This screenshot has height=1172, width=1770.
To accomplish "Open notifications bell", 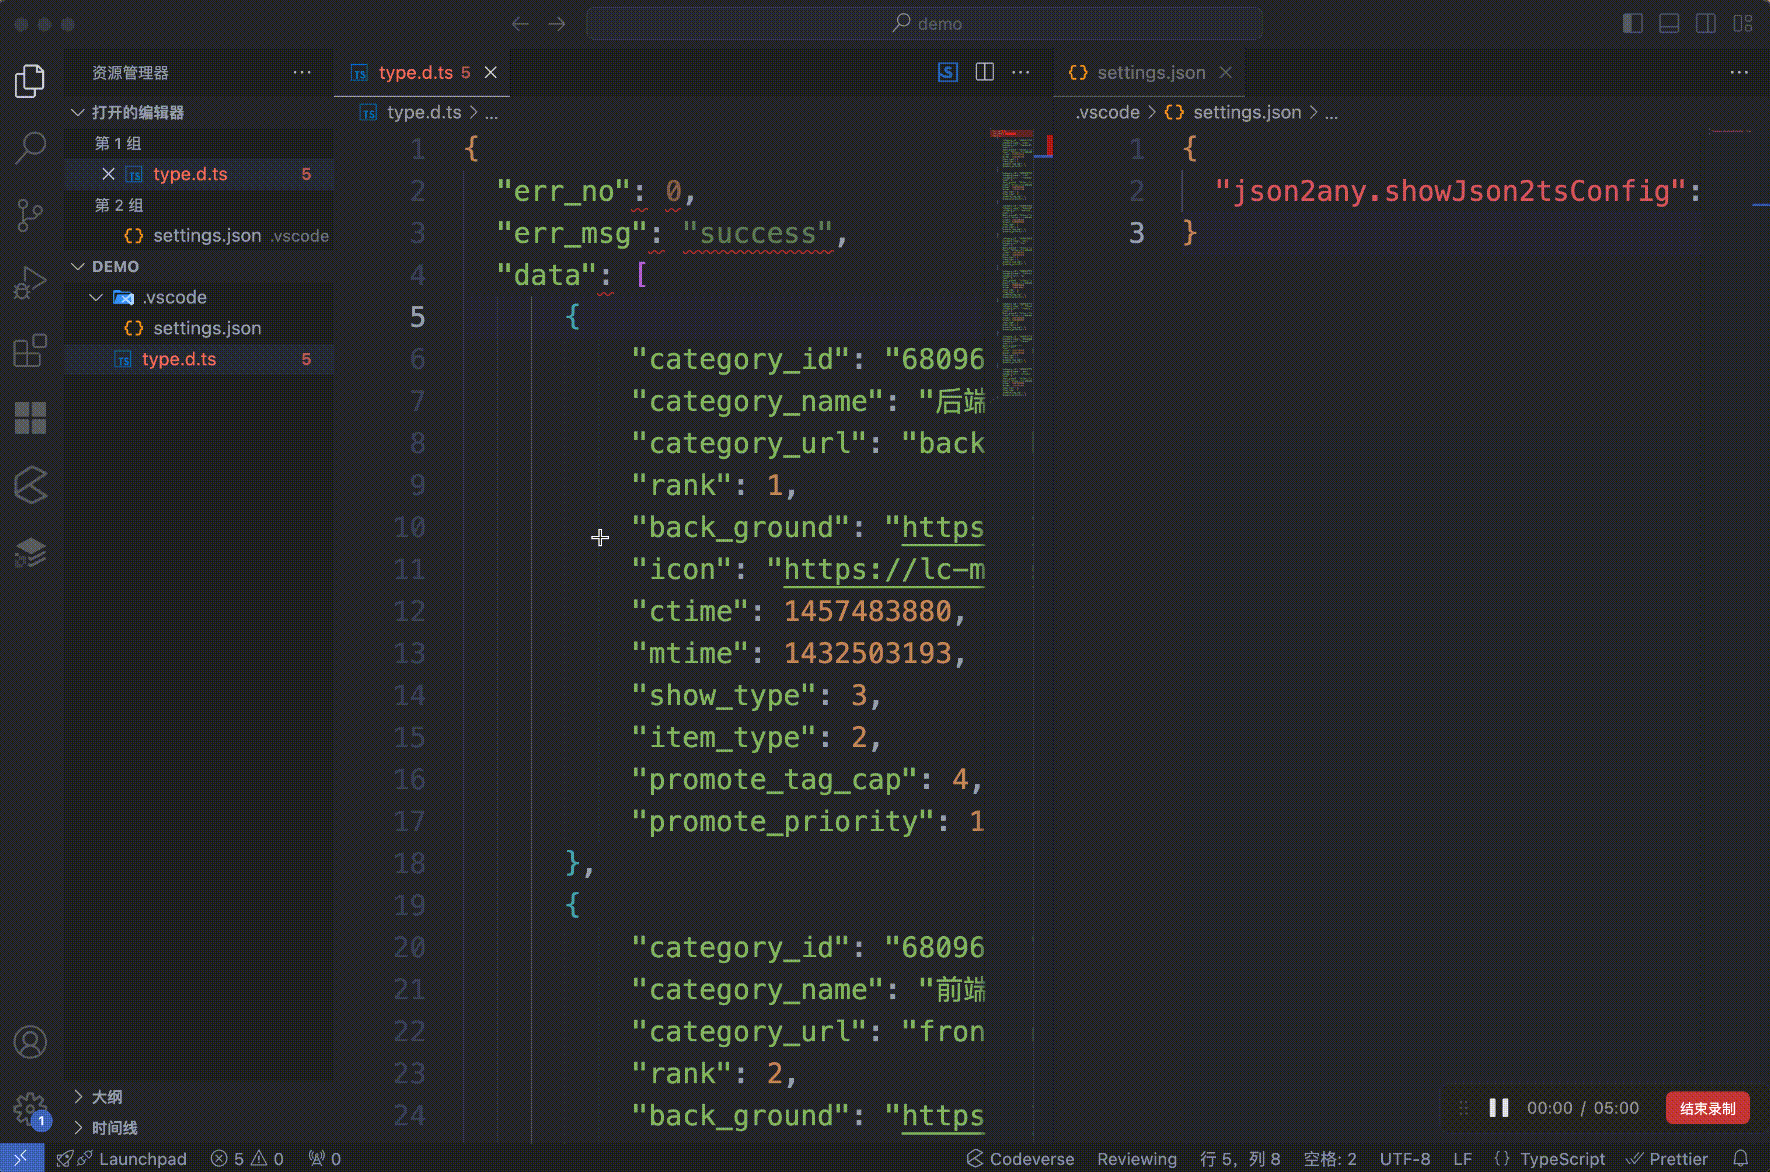I will pyautogui.click(x=1741, y=1159).
